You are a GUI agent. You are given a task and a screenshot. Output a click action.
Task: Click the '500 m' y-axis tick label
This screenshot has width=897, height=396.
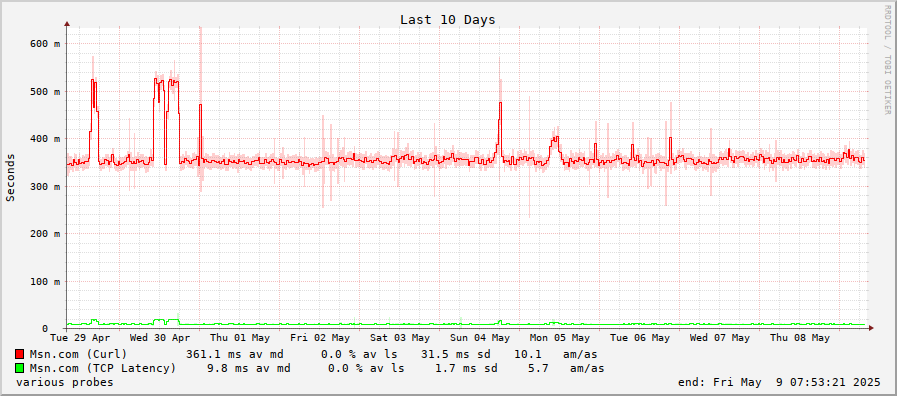[45, 91]
